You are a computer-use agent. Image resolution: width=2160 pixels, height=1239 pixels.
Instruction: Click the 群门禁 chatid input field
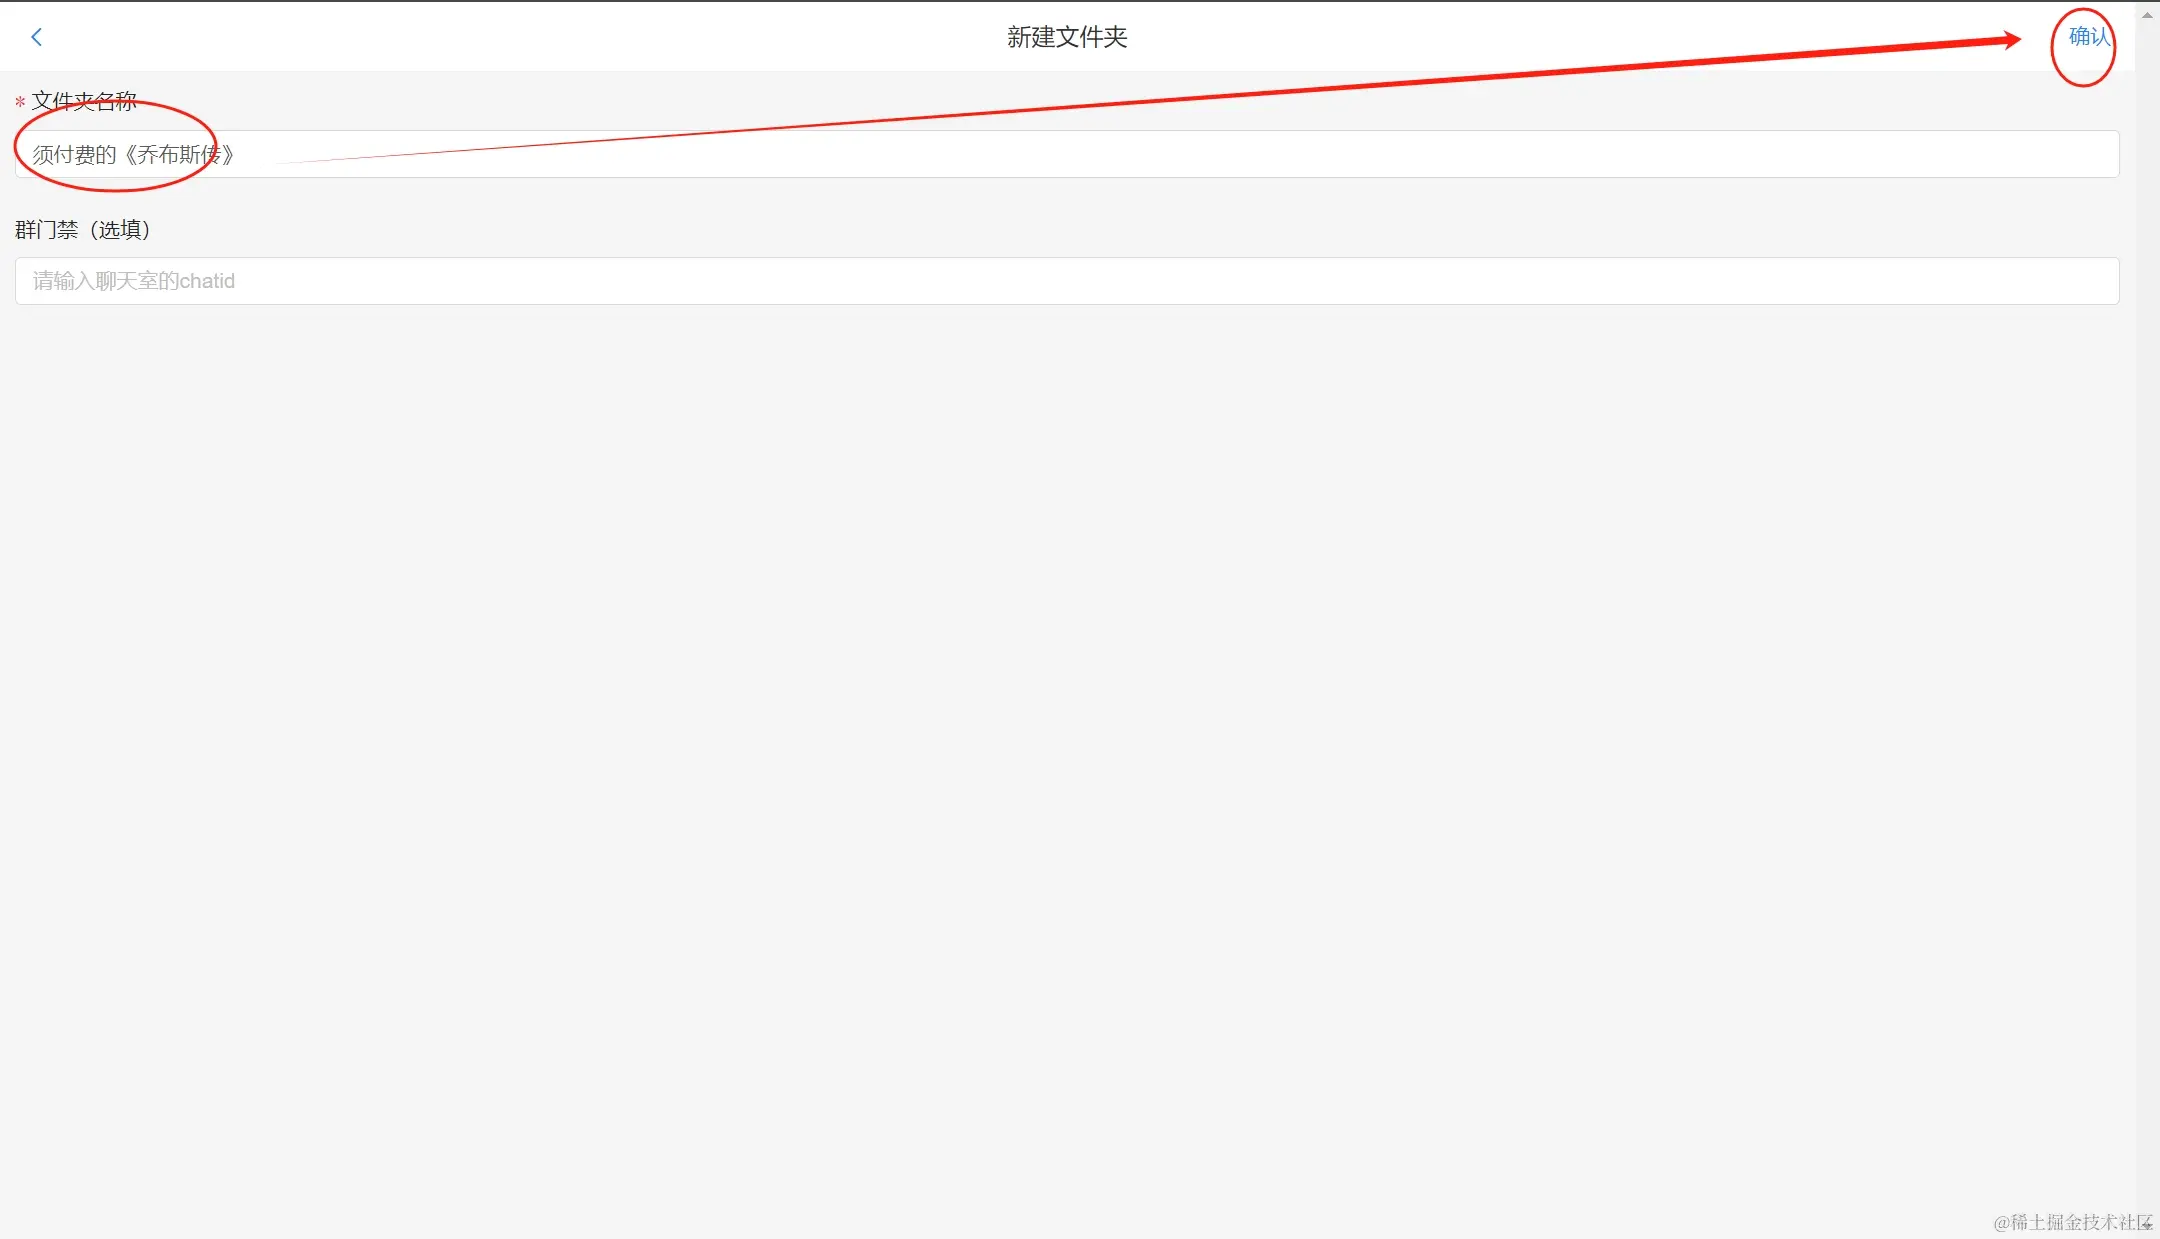[x=1067, y=281]
